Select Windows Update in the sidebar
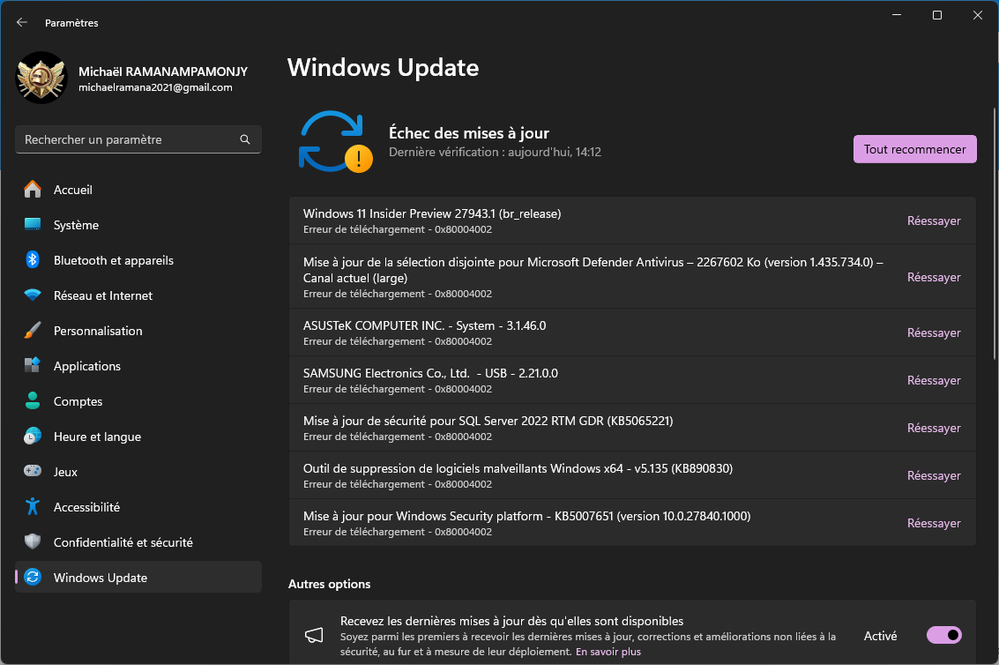The height and width of the screenshot is (665, 999). pos(138,577)
